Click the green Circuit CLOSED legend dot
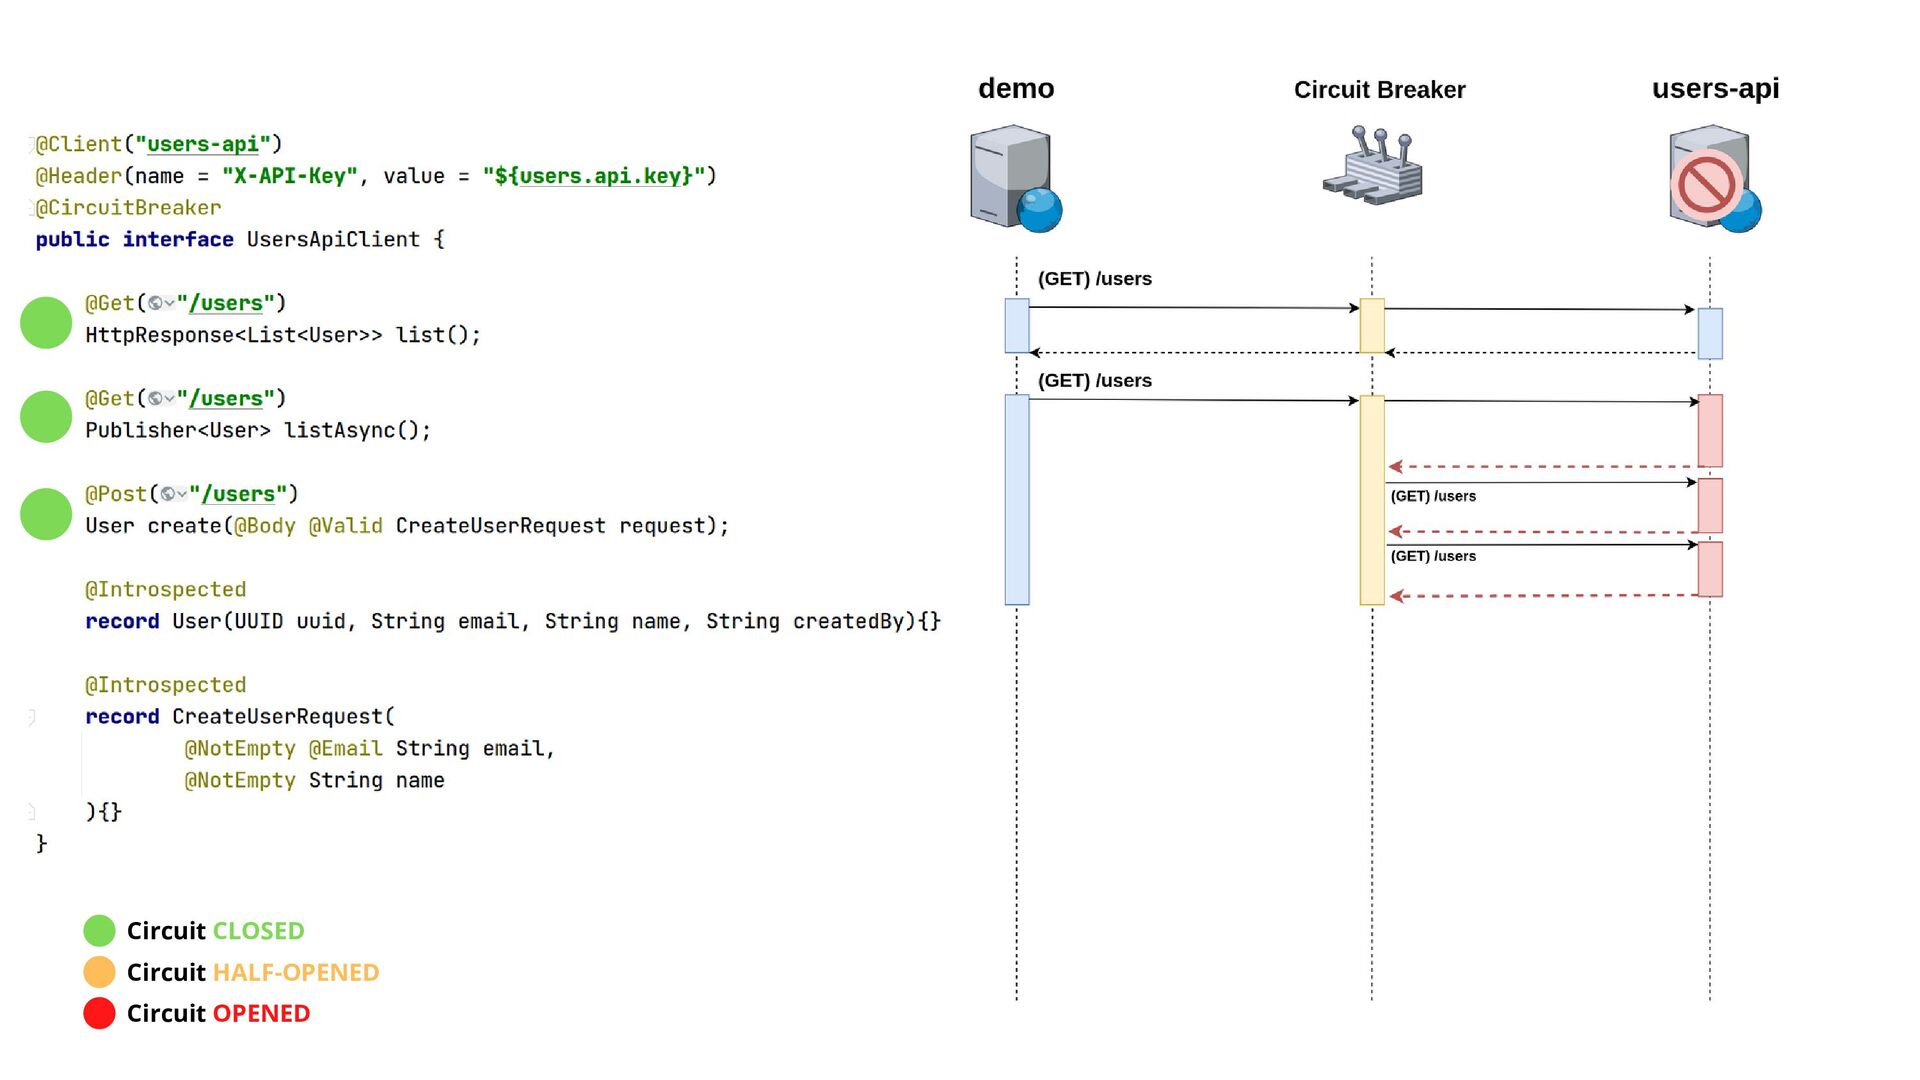Image resolution: width=1920 pixels, height=1080 pixels. point(99,931)
